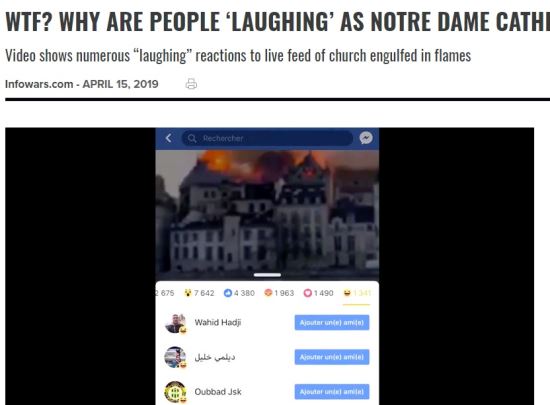Click the white drag handle above the reactions

pyautogui.click(x=267, y=275)
